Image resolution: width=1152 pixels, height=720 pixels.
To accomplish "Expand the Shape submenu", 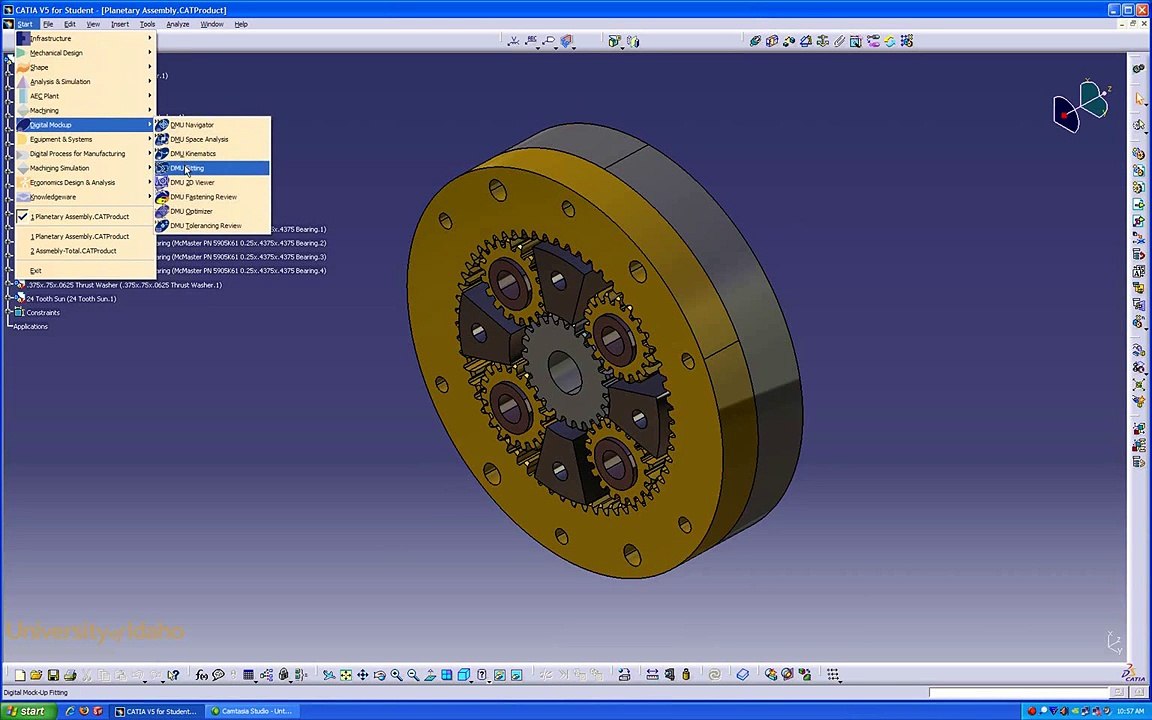I will pyautogui.click(x=85, y=67).
